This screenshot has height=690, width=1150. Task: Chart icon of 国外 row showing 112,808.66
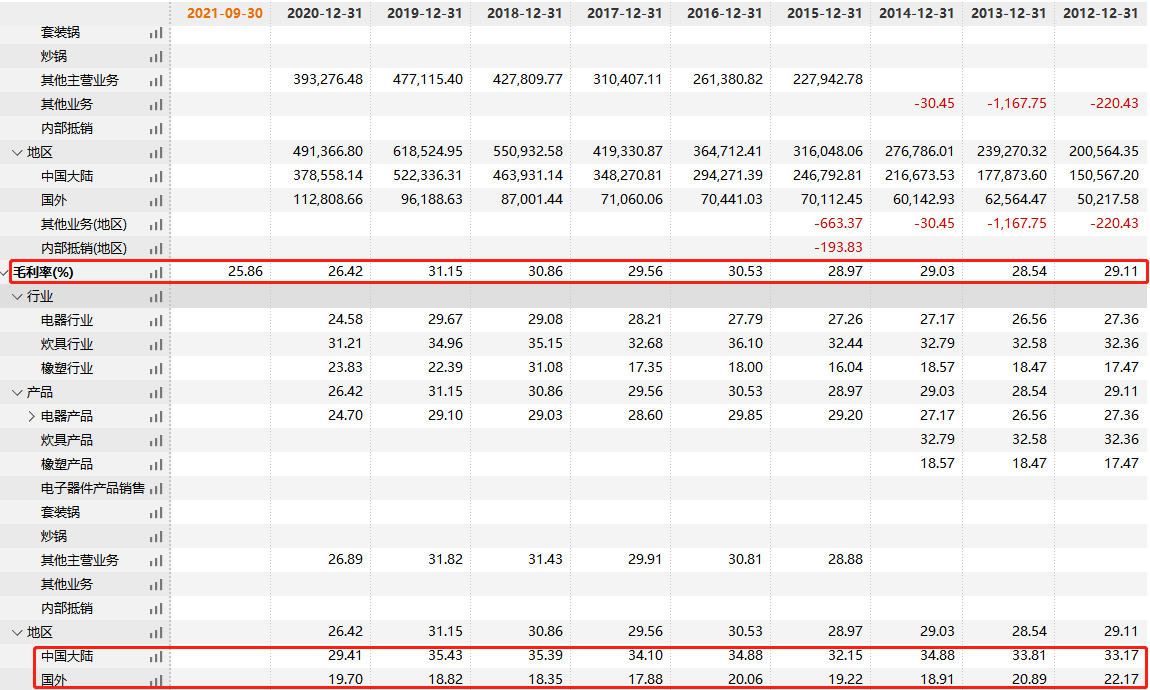156,200
